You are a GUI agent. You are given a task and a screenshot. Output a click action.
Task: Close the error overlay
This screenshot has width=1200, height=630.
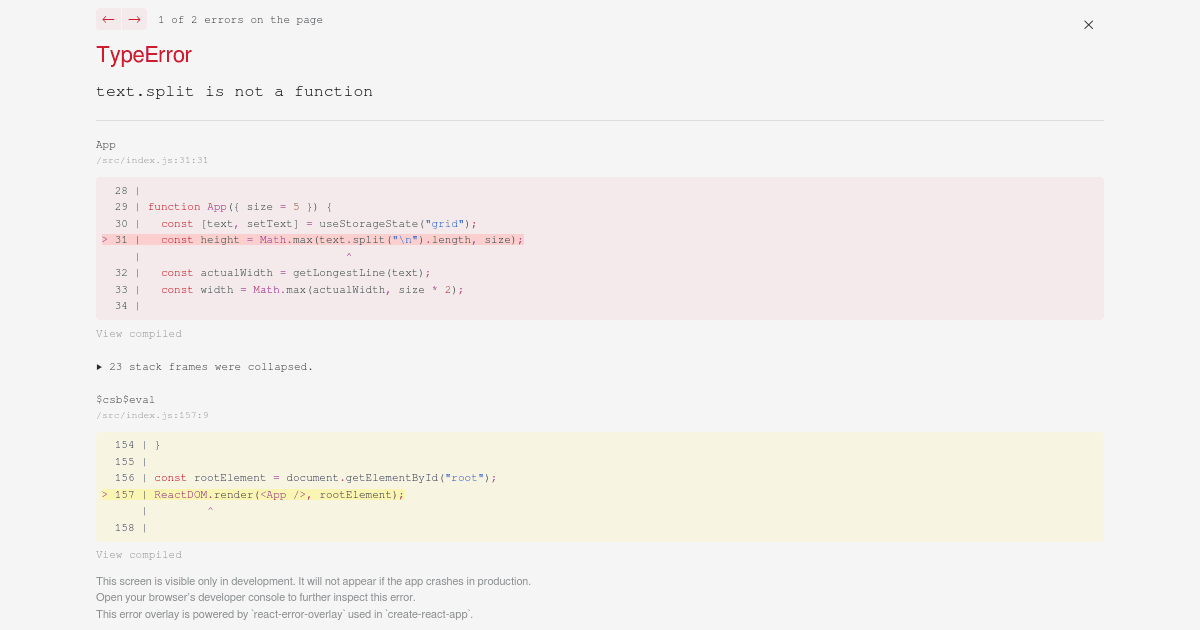click(x=1089, y=25)
